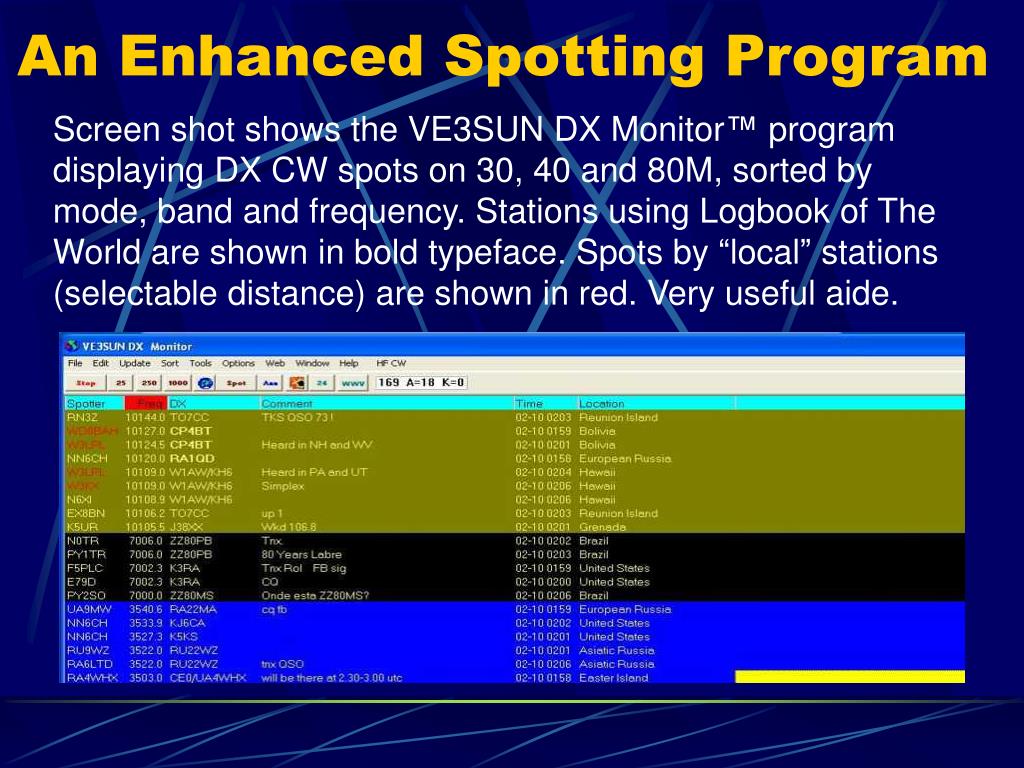This screenshot has width=1024, height=768.
Task: Open the Help menu
Action: click(349, 363)
